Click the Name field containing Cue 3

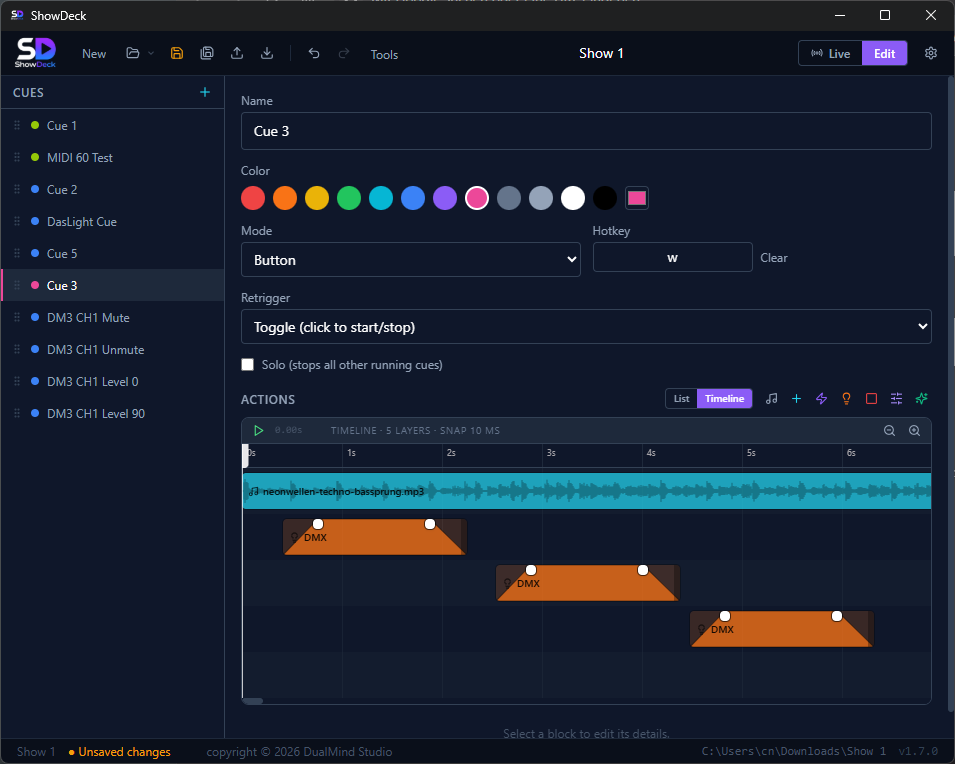pos(586,131)
